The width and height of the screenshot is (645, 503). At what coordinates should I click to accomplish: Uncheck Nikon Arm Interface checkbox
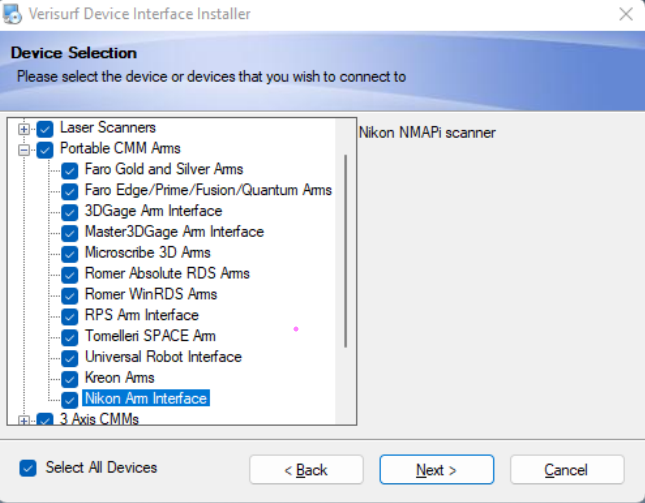coord(70,400)
